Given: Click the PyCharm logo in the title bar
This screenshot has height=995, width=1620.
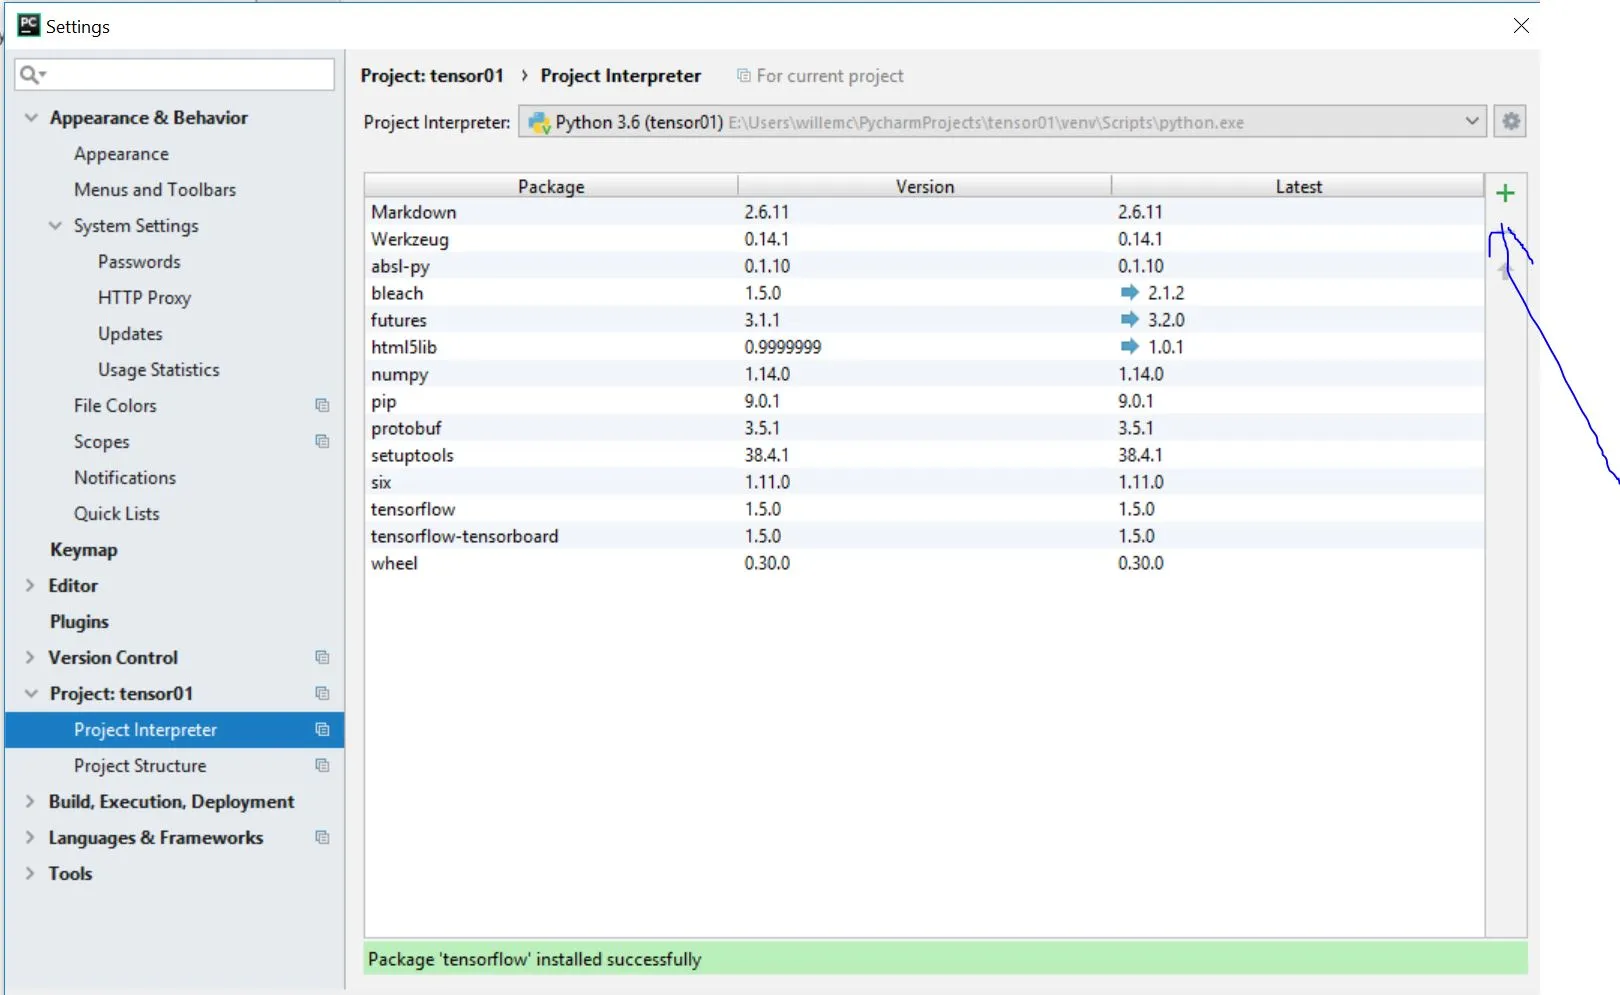Looking at the screenshot, I should (x=29, y=25).
